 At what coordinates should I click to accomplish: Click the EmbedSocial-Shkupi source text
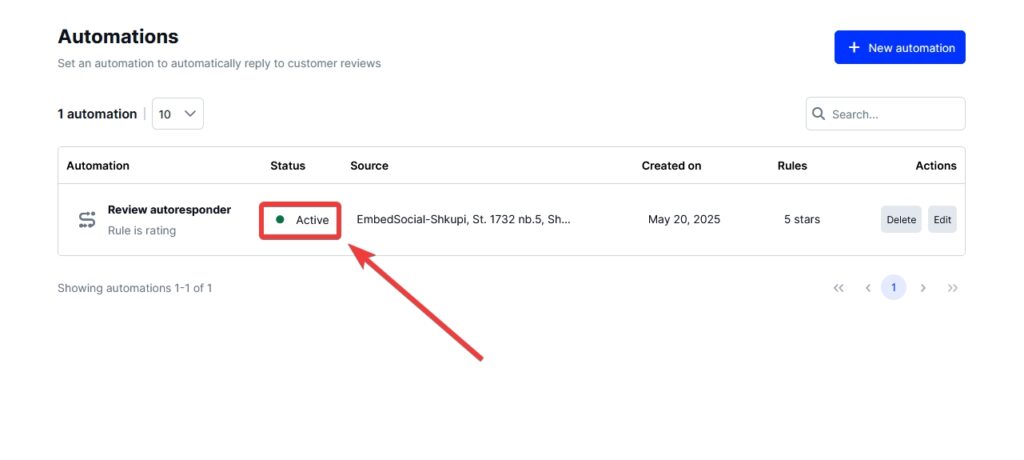tap(463, 220)
